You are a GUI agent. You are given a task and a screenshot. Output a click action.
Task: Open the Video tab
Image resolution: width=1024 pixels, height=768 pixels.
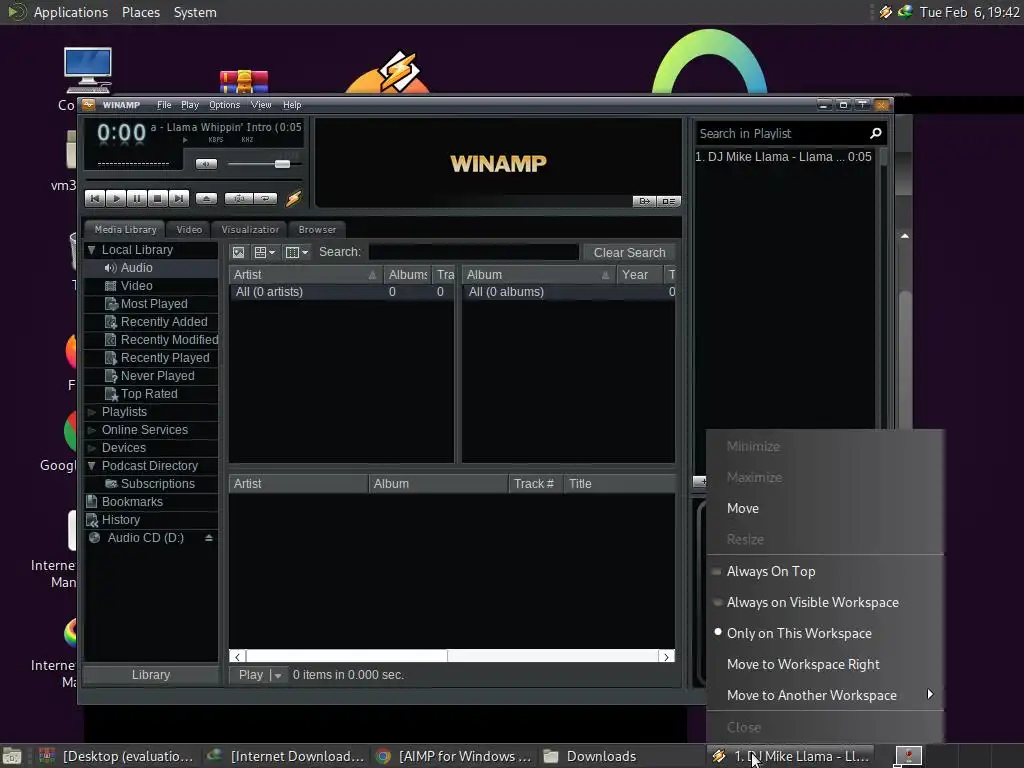[x=189, y=229]
